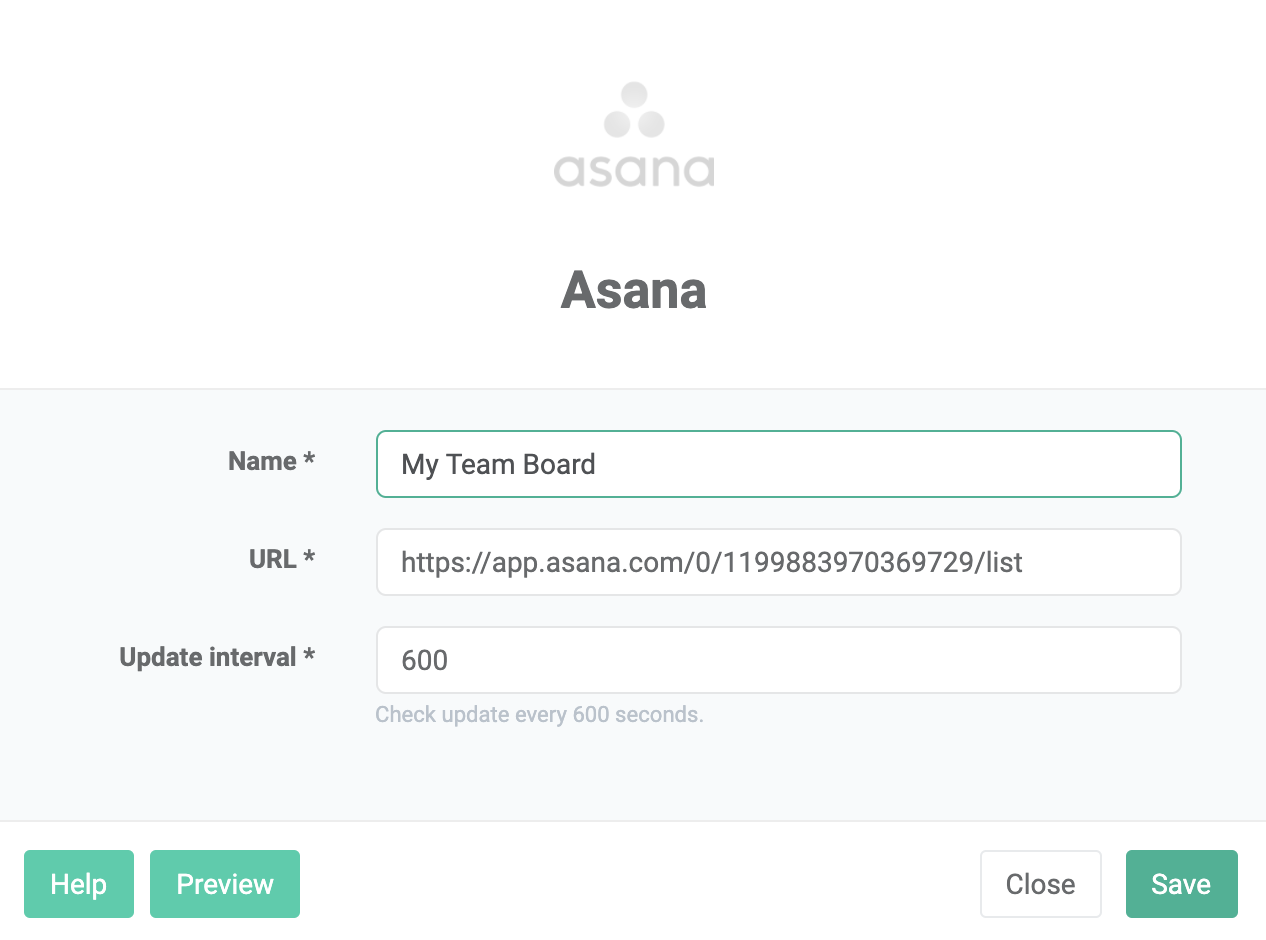Click the top dot of the Asana logo
Image resolution: width=1266 pixels, height=940 pixels.
point(634,95)
